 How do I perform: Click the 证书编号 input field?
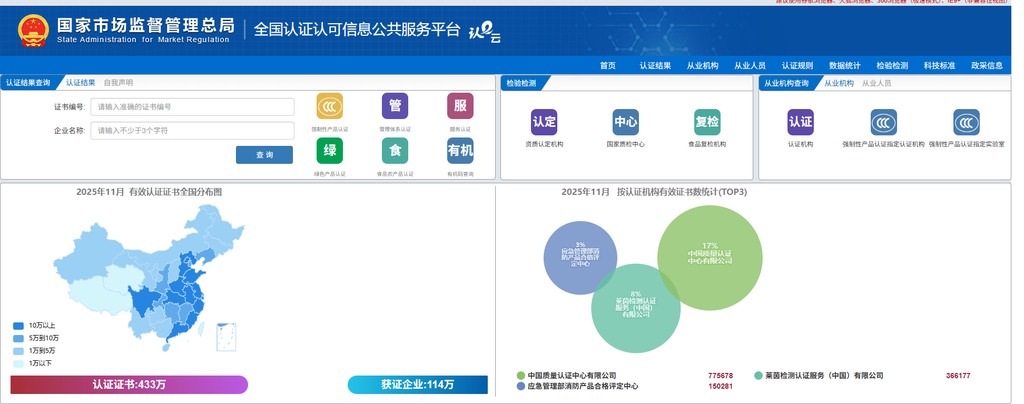[x=192, y=107]
